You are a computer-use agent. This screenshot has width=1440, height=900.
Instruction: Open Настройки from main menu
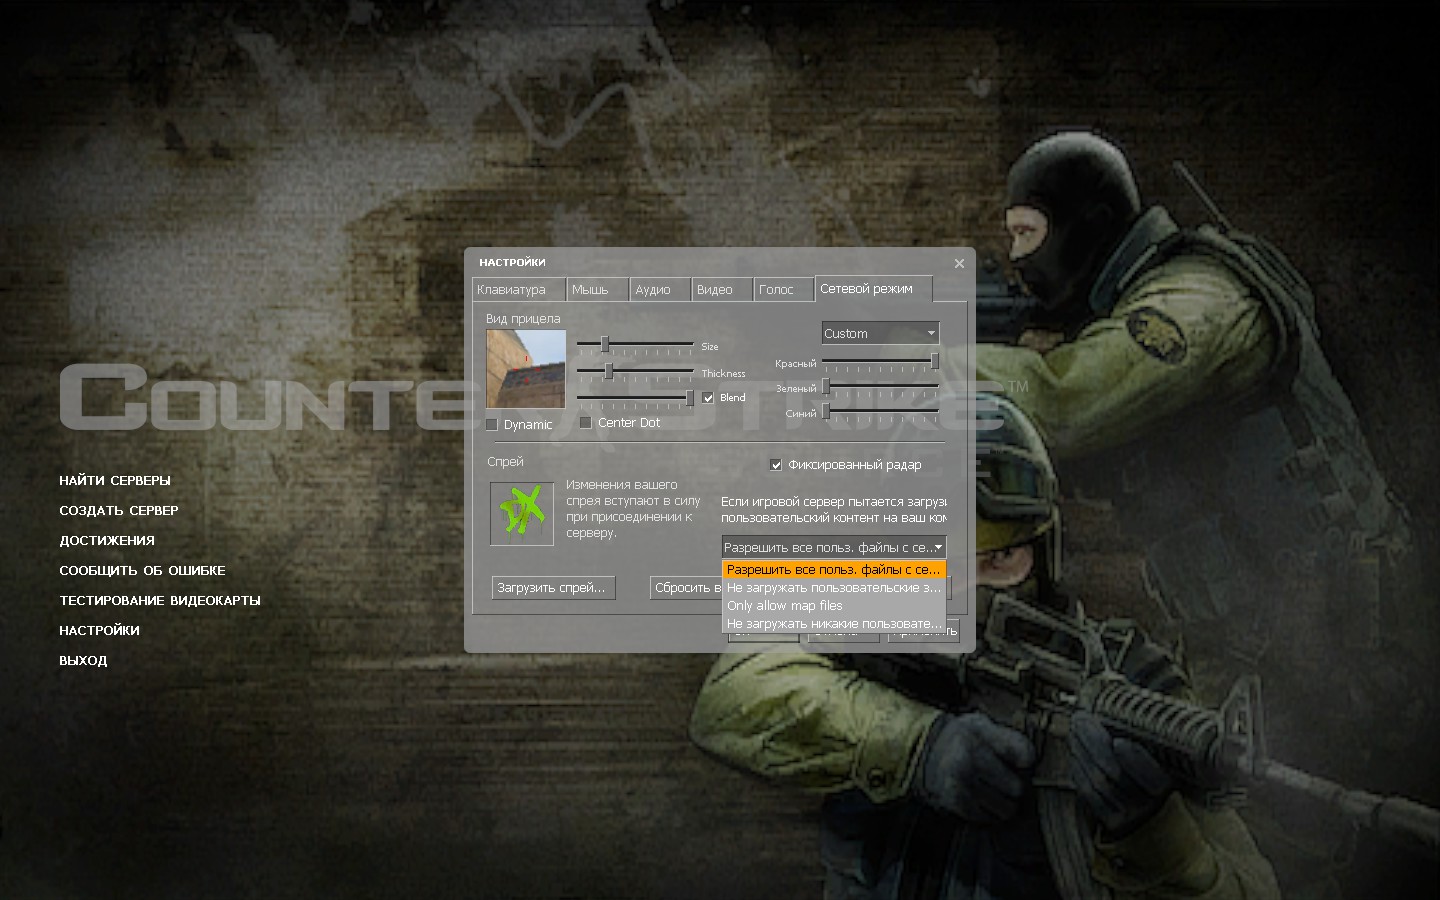[x=99, y=630]
